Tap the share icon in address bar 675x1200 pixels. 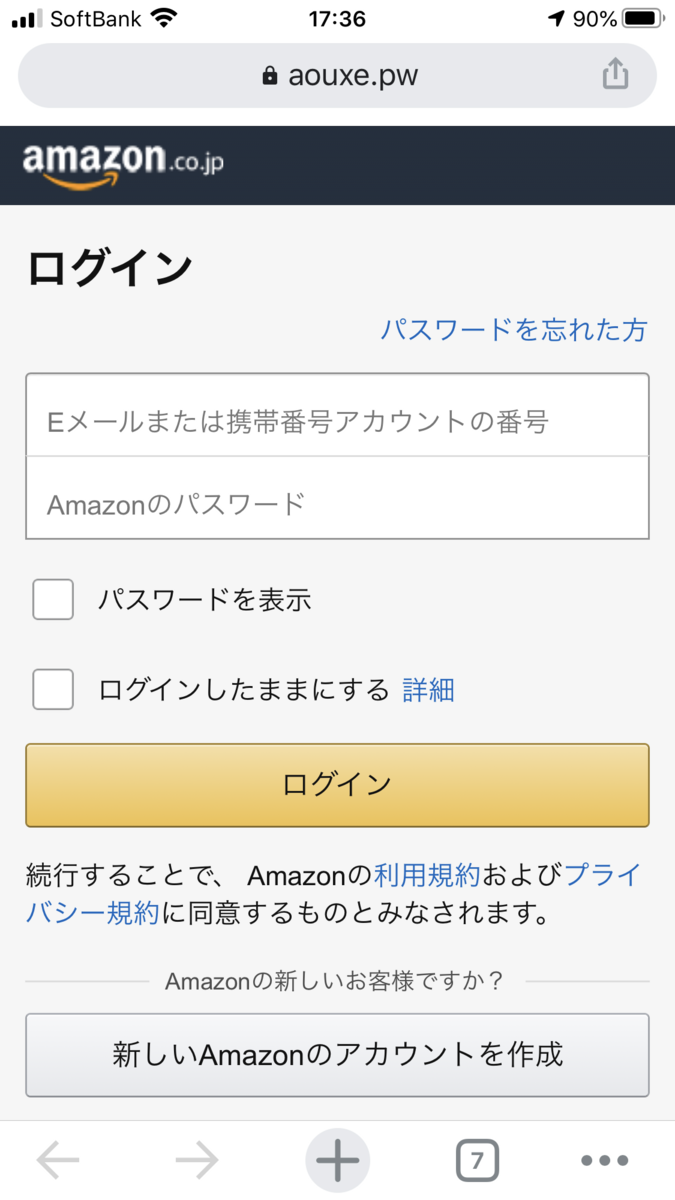click(x=615, y=74)
